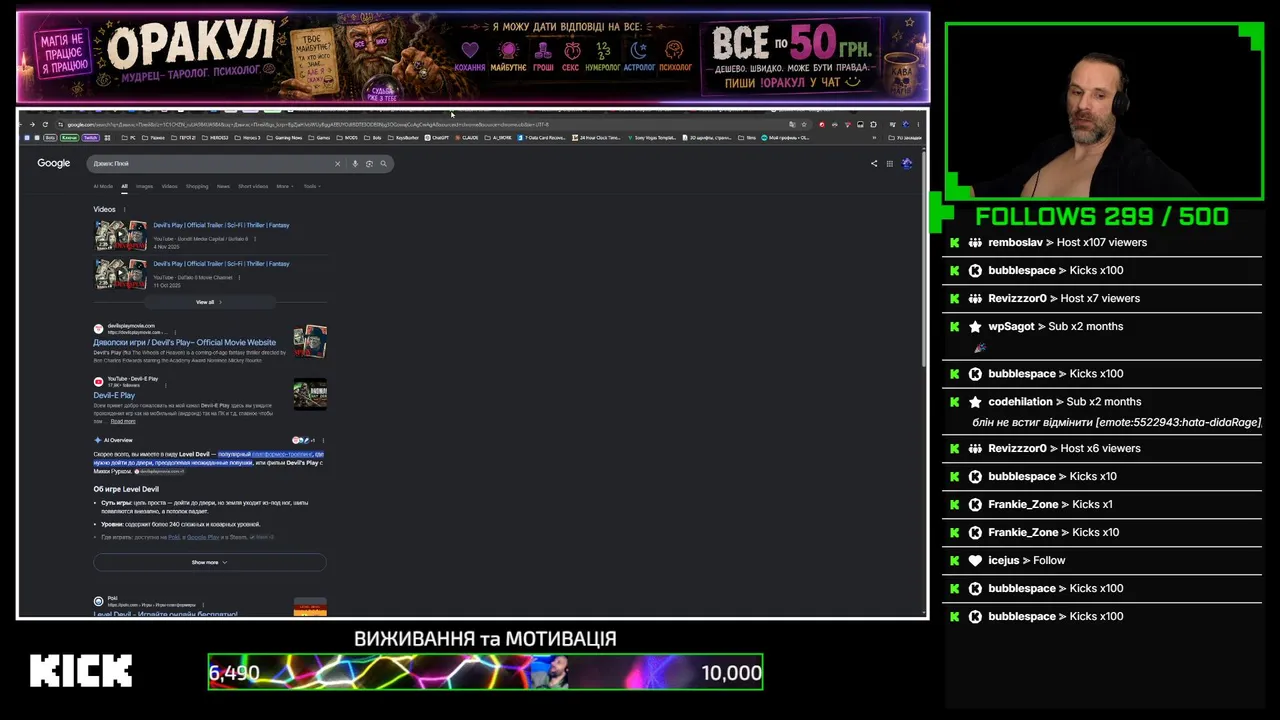Switch to the AI Mode tab
The image size is (1280, 720).
103,186
